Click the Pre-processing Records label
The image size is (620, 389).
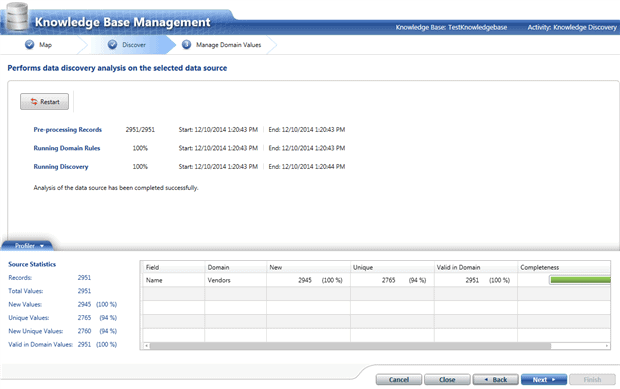click(68, 130)
